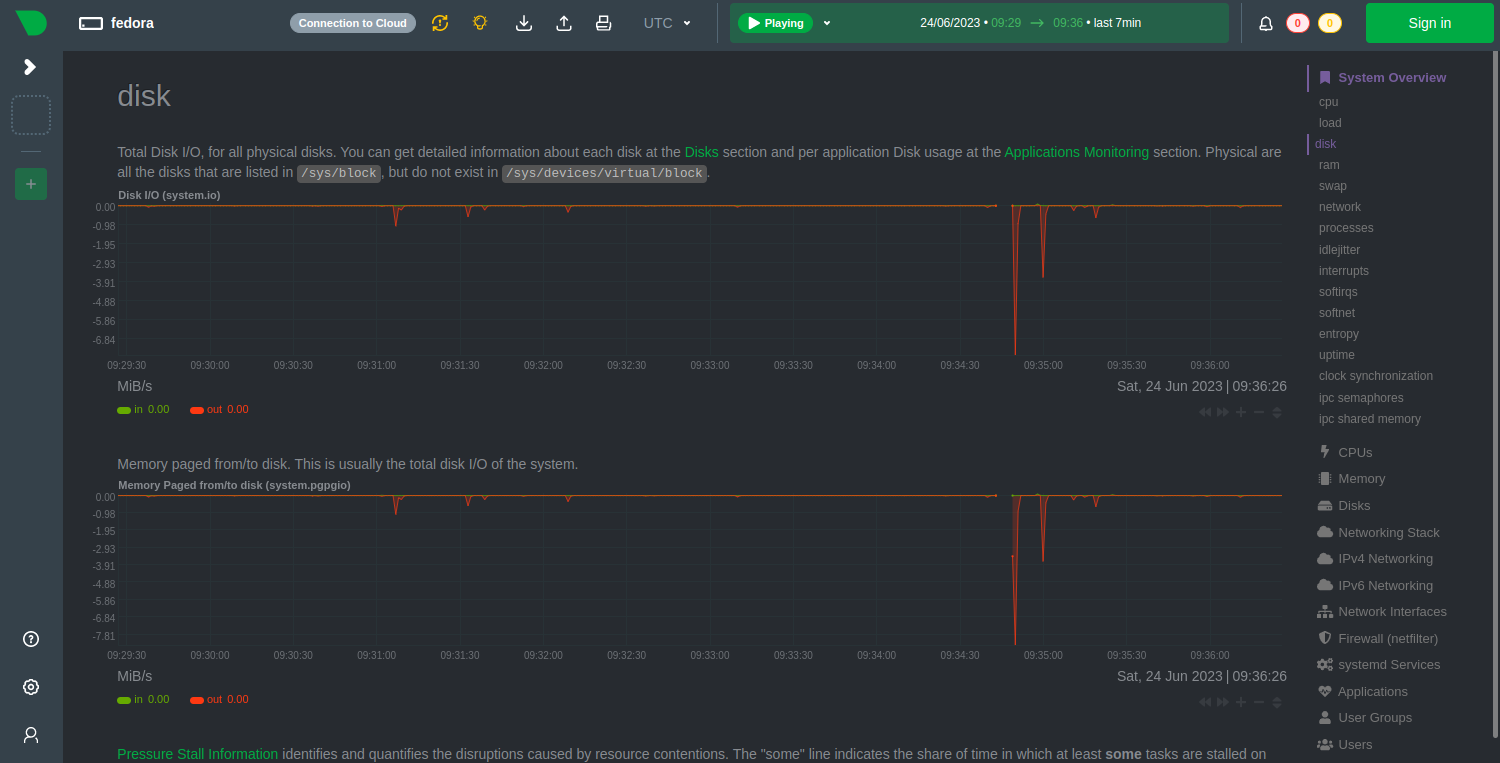Click the yellow update check icon

[x=440, y=23]
